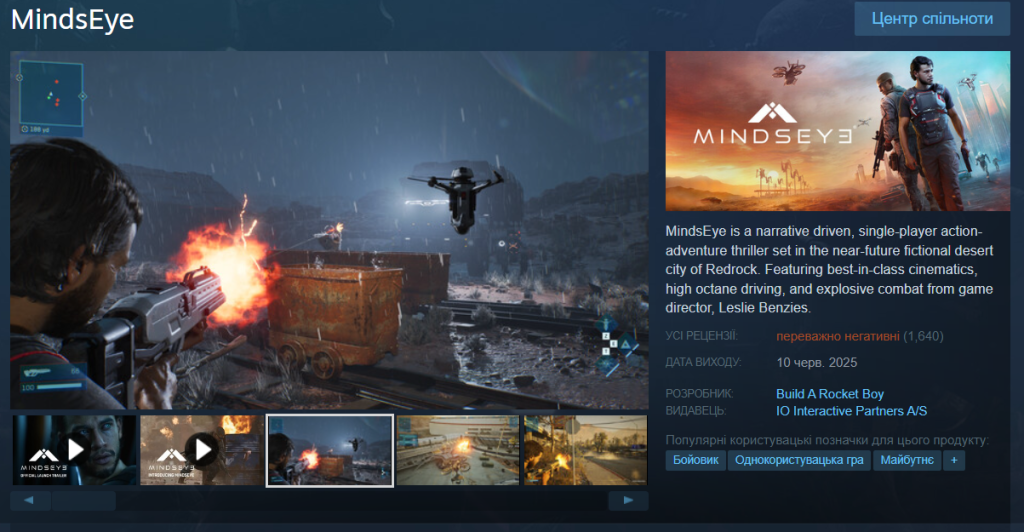This screenshot has width=1024, height=532.
Task: Select the rainy drone combat screenshot thumbnail
Action: point(330,450)
